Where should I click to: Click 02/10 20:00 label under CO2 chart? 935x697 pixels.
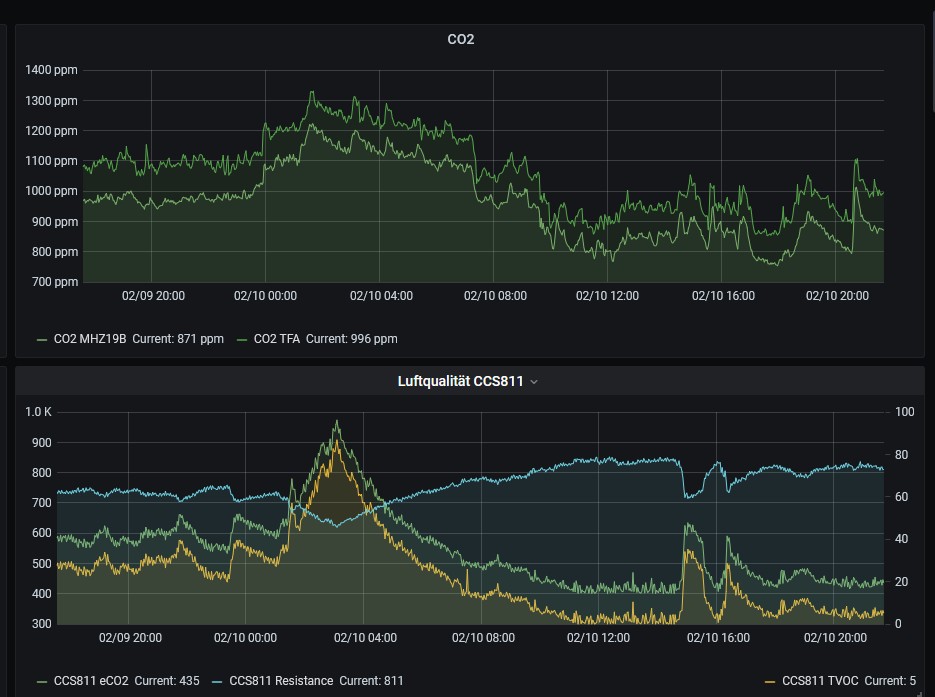click(837, 296)
